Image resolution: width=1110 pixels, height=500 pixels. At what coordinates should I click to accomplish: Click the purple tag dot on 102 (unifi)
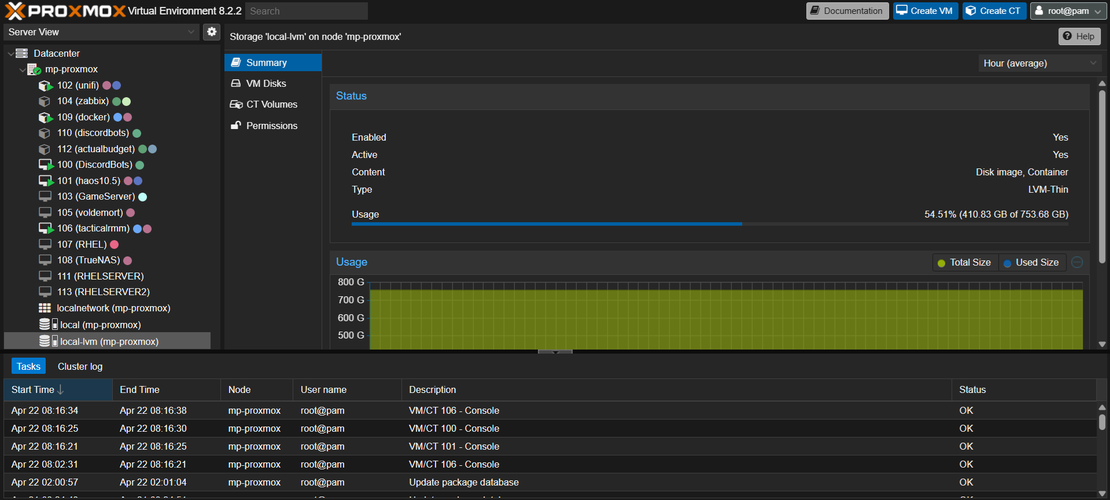coord(107,86)
